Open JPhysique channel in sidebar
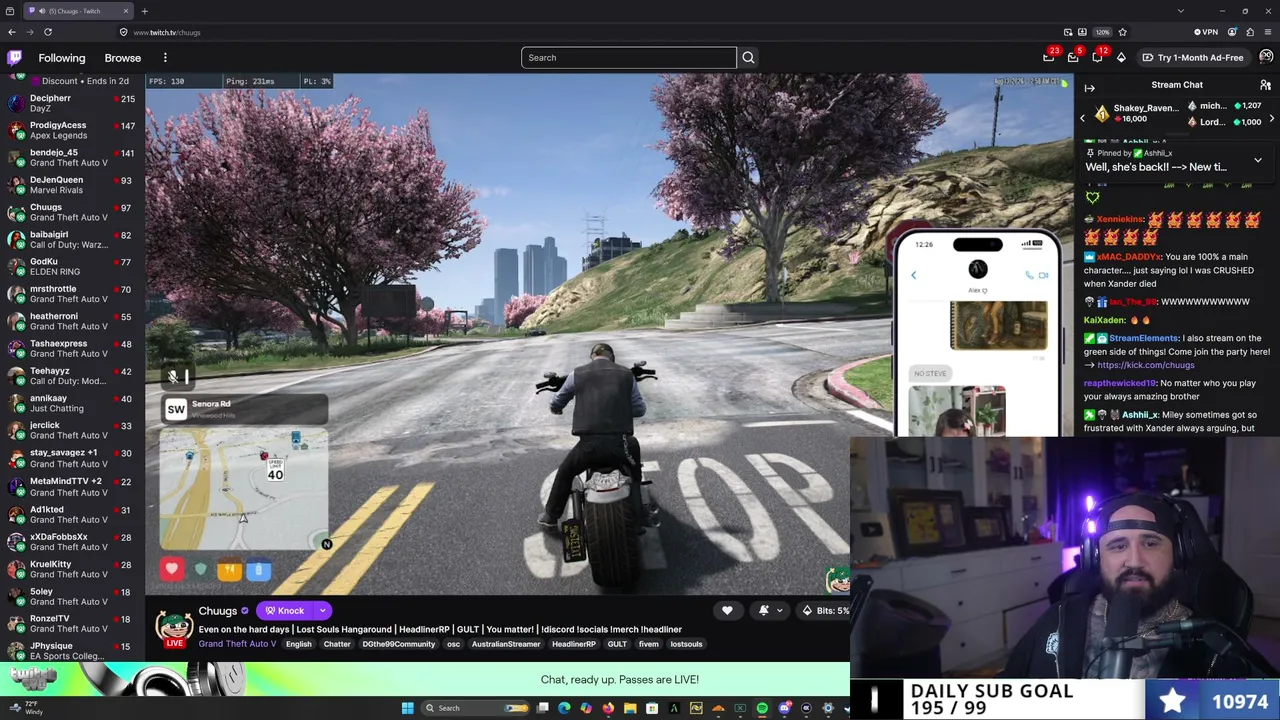Viewport: 1280px width, 720px height. [x=70, y=651]
